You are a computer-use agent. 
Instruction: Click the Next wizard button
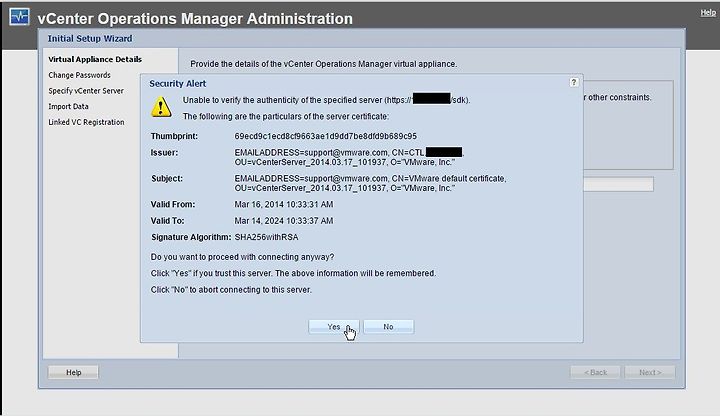[x=650, y=372]
